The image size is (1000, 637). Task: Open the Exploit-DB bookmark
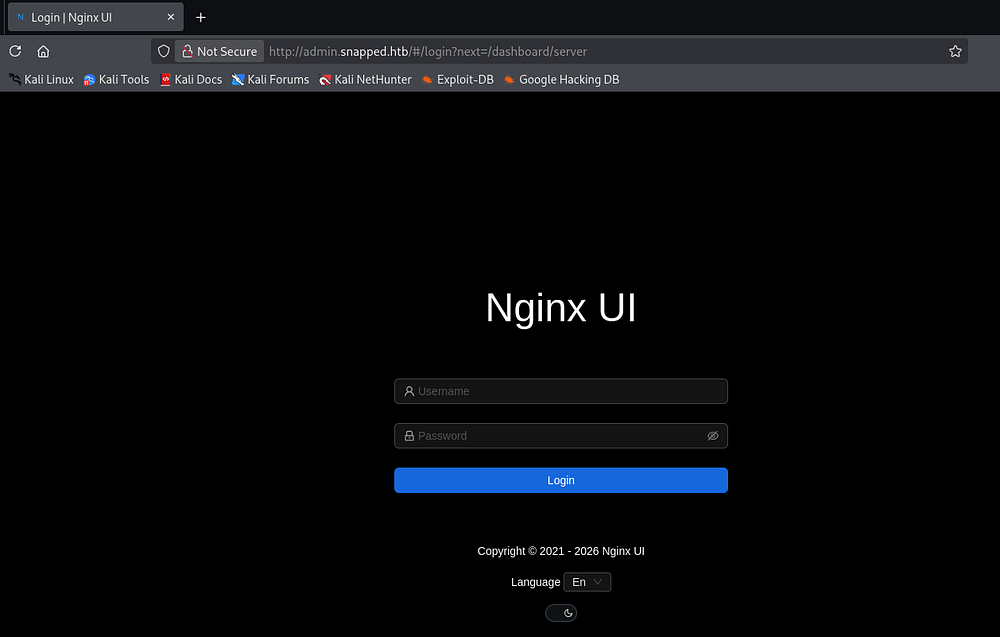click(x=457, y=79)
